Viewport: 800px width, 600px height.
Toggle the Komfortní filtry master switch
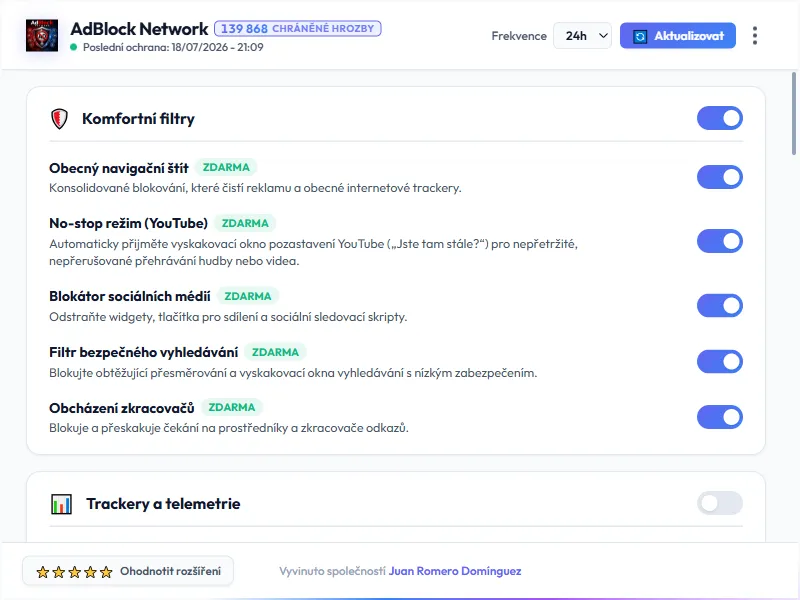720,118
